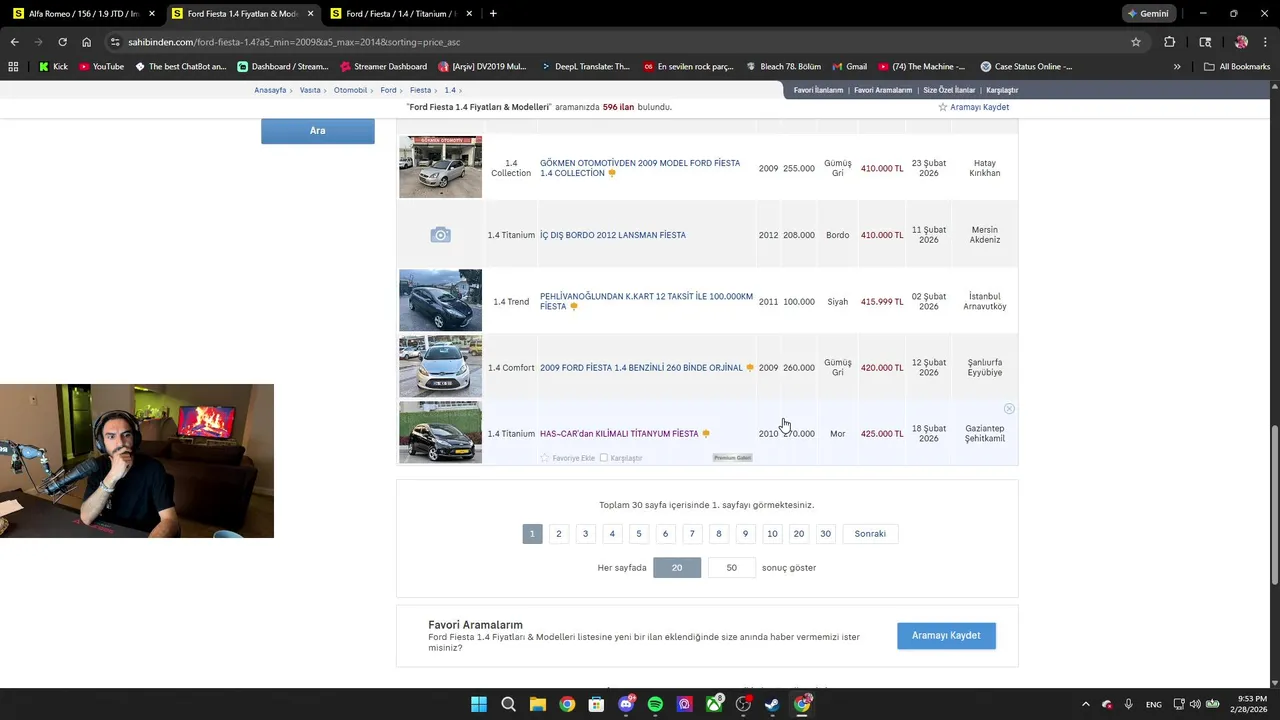The height and width of the screenshot is (720, 1280).
Task: Open the All Bookmarks folder
Action: tap(1237, 66)
